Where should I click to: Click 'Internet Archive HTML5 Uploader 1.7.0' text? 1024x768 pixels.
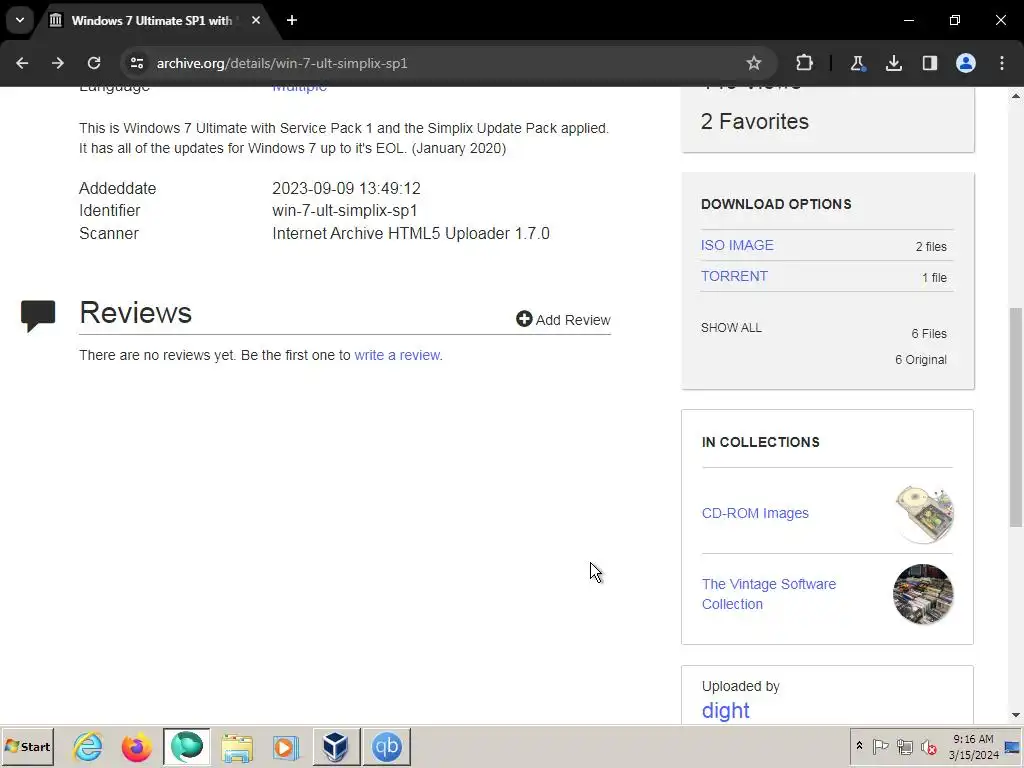411,234
